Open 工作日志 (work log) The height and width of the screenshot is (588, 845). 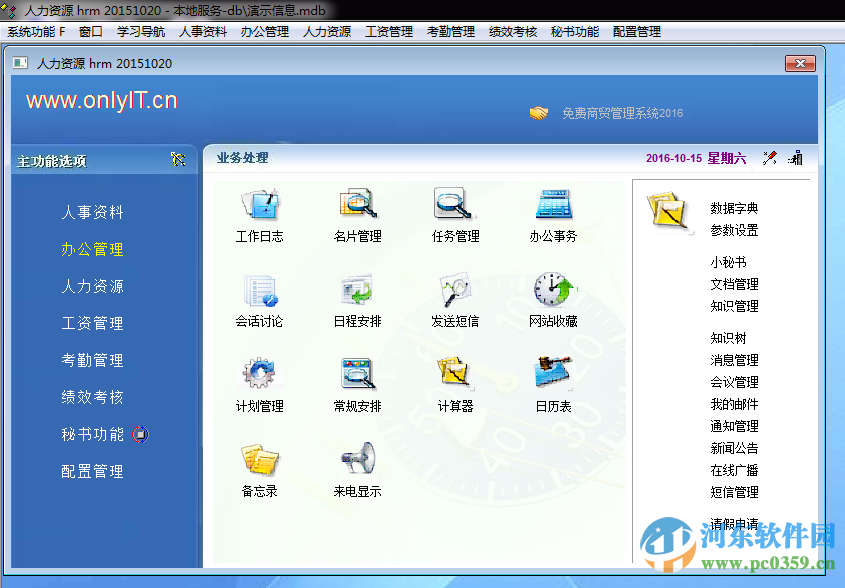pos(259,213)
